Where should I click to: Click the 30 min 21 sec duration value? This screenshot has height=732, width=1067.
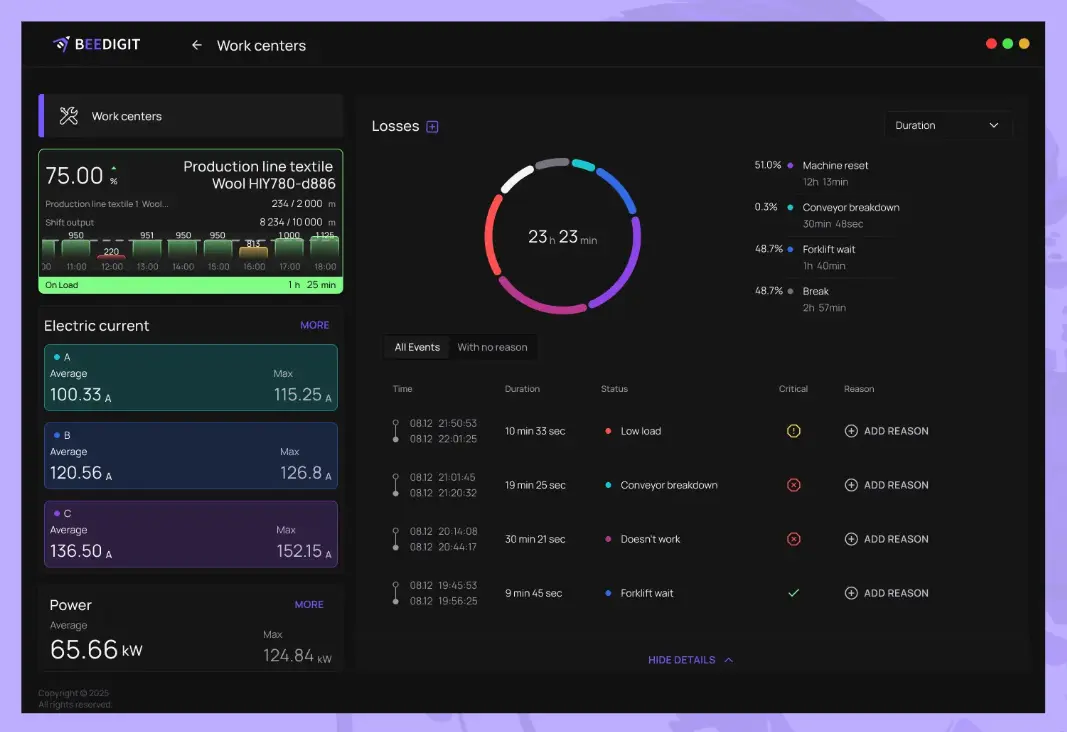click(535, 539)
